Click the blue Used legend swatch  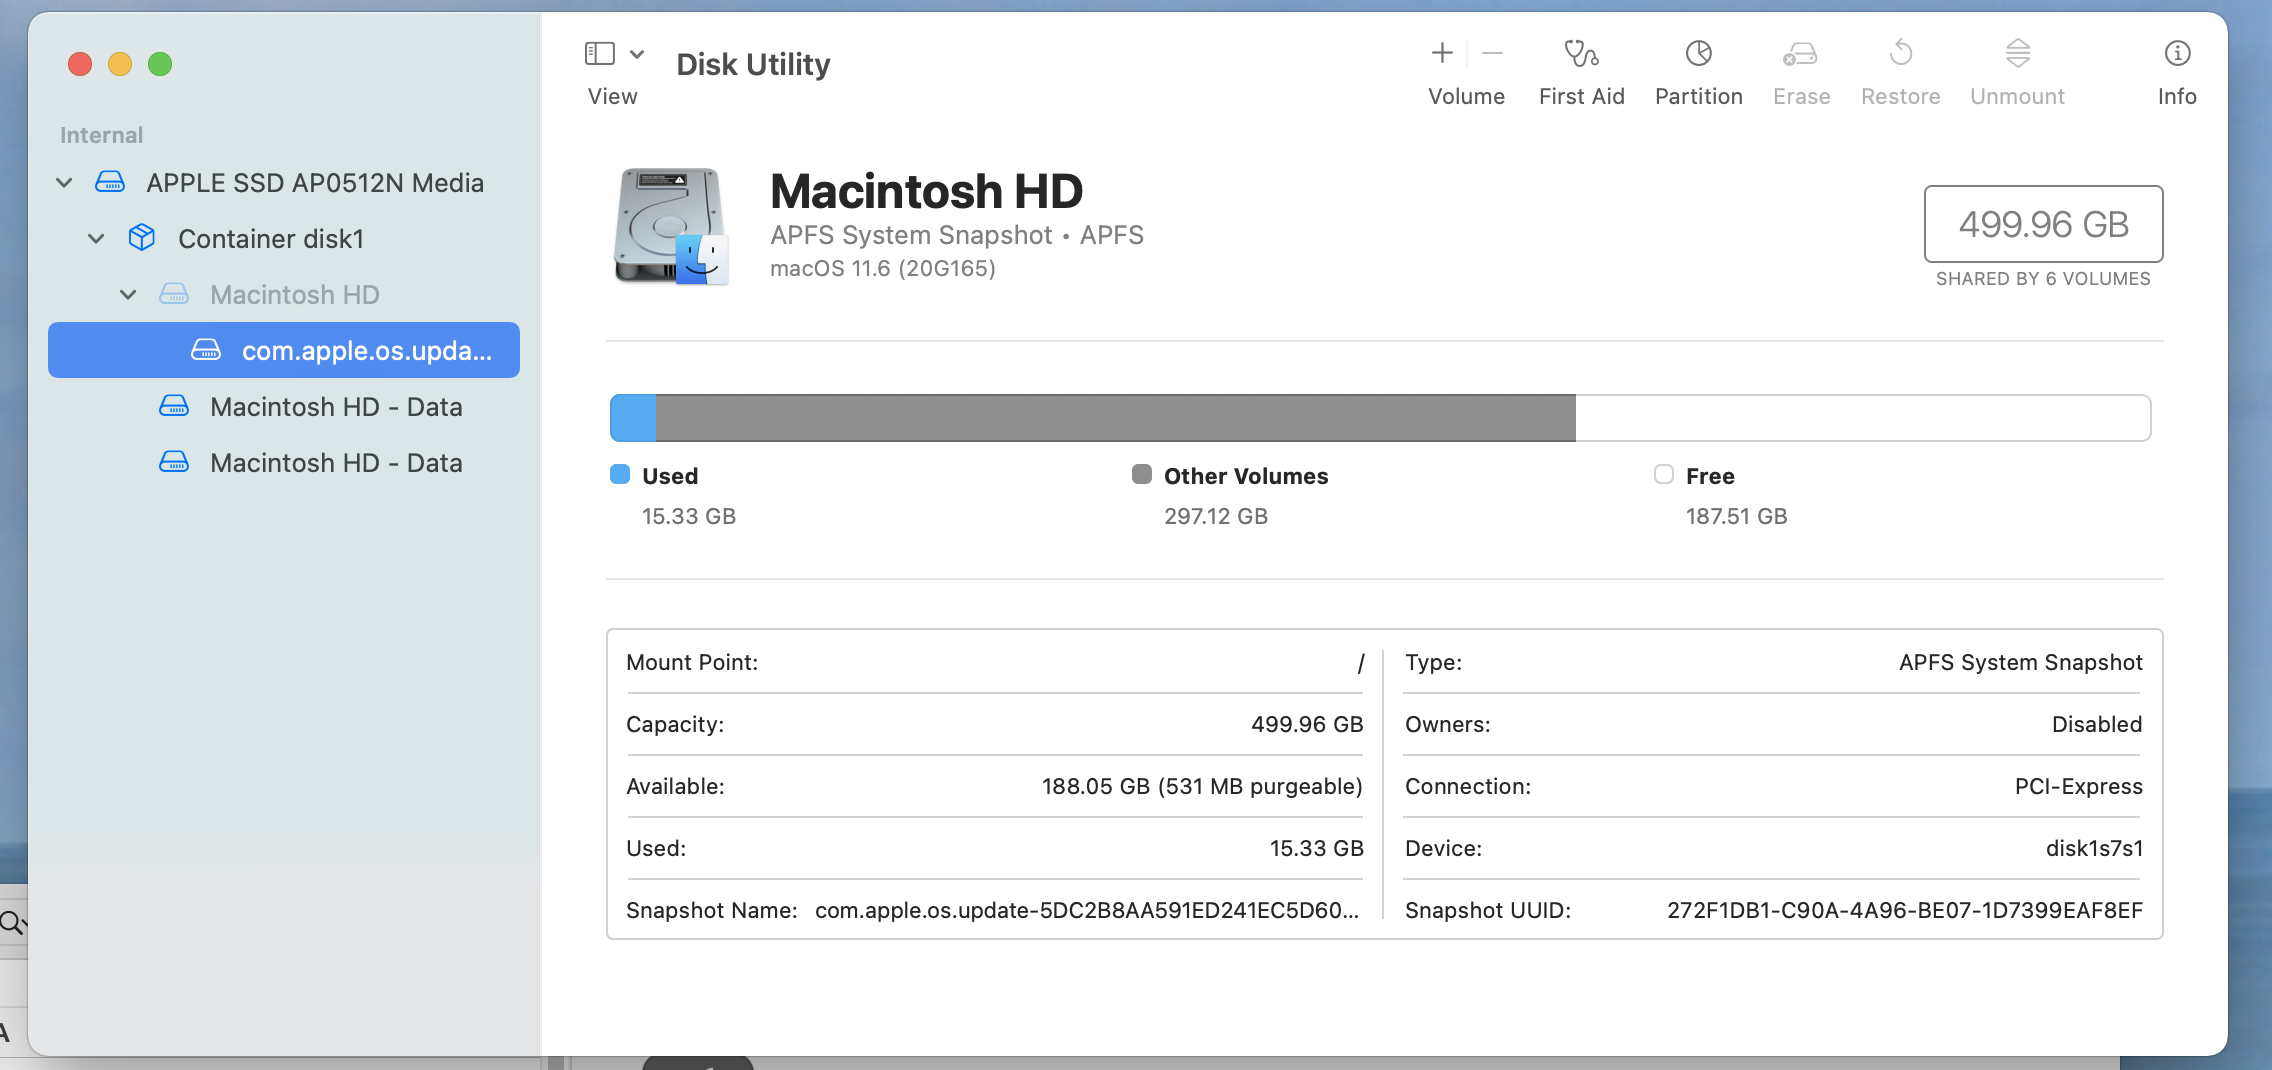(620, 474)
